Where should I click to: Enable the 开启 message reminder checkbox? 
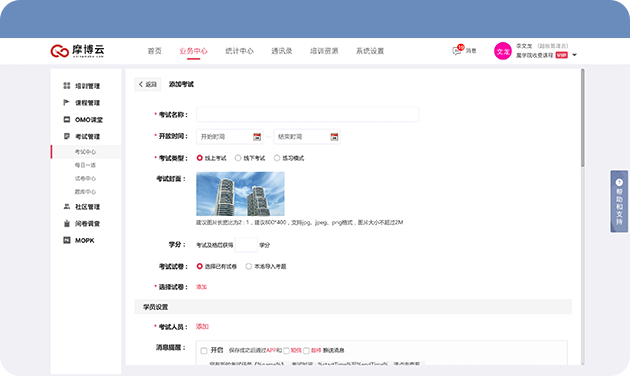(x=204, y=351)
